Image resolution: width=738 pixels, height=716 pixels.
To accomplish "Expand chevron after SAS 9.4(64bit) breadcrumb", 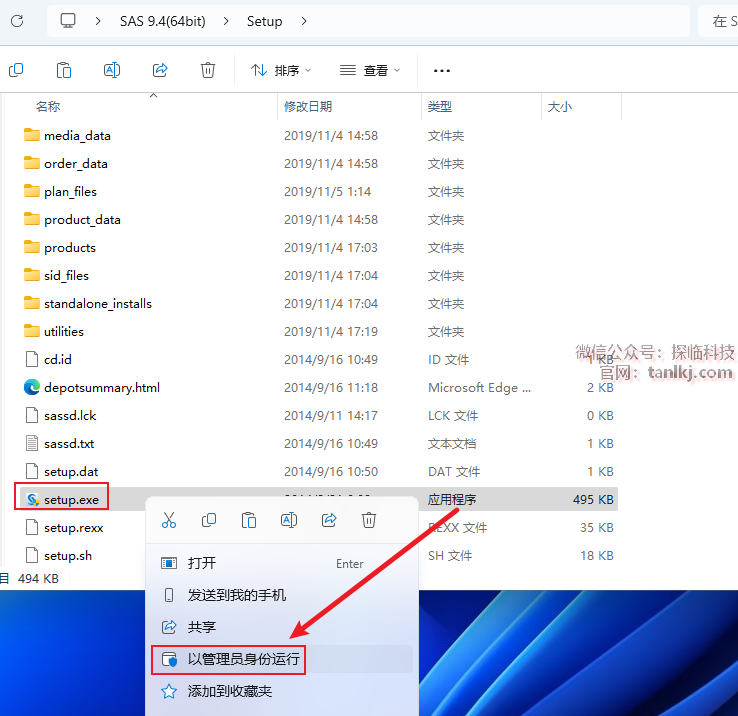I will 226,21.
